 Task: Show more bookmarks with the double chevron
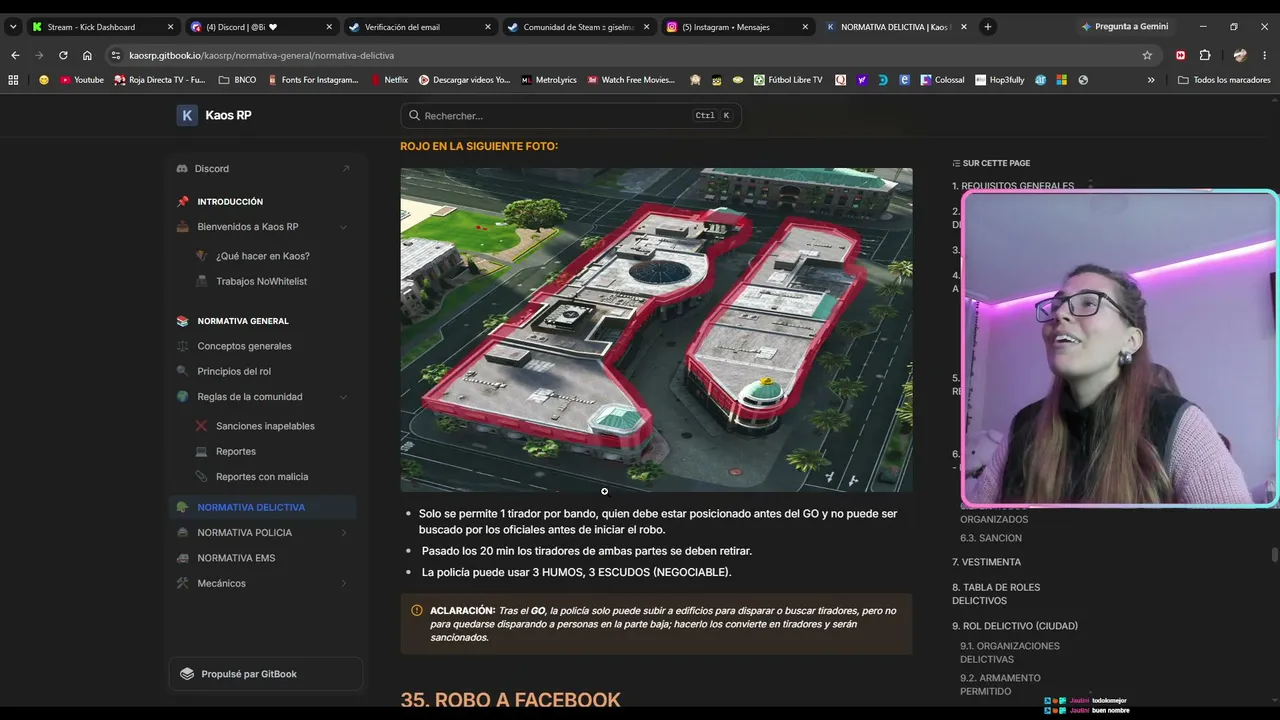pyautogui.click(x=1151, y=80)
